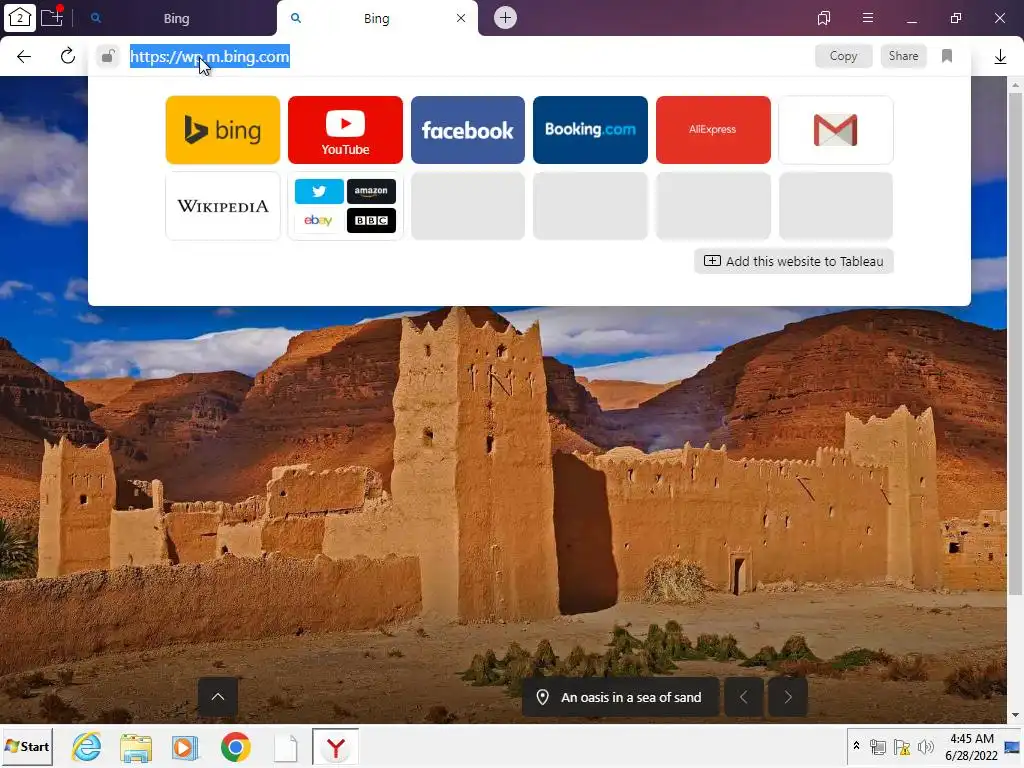
Task: Show the next Bing background image
Action: 788,697
